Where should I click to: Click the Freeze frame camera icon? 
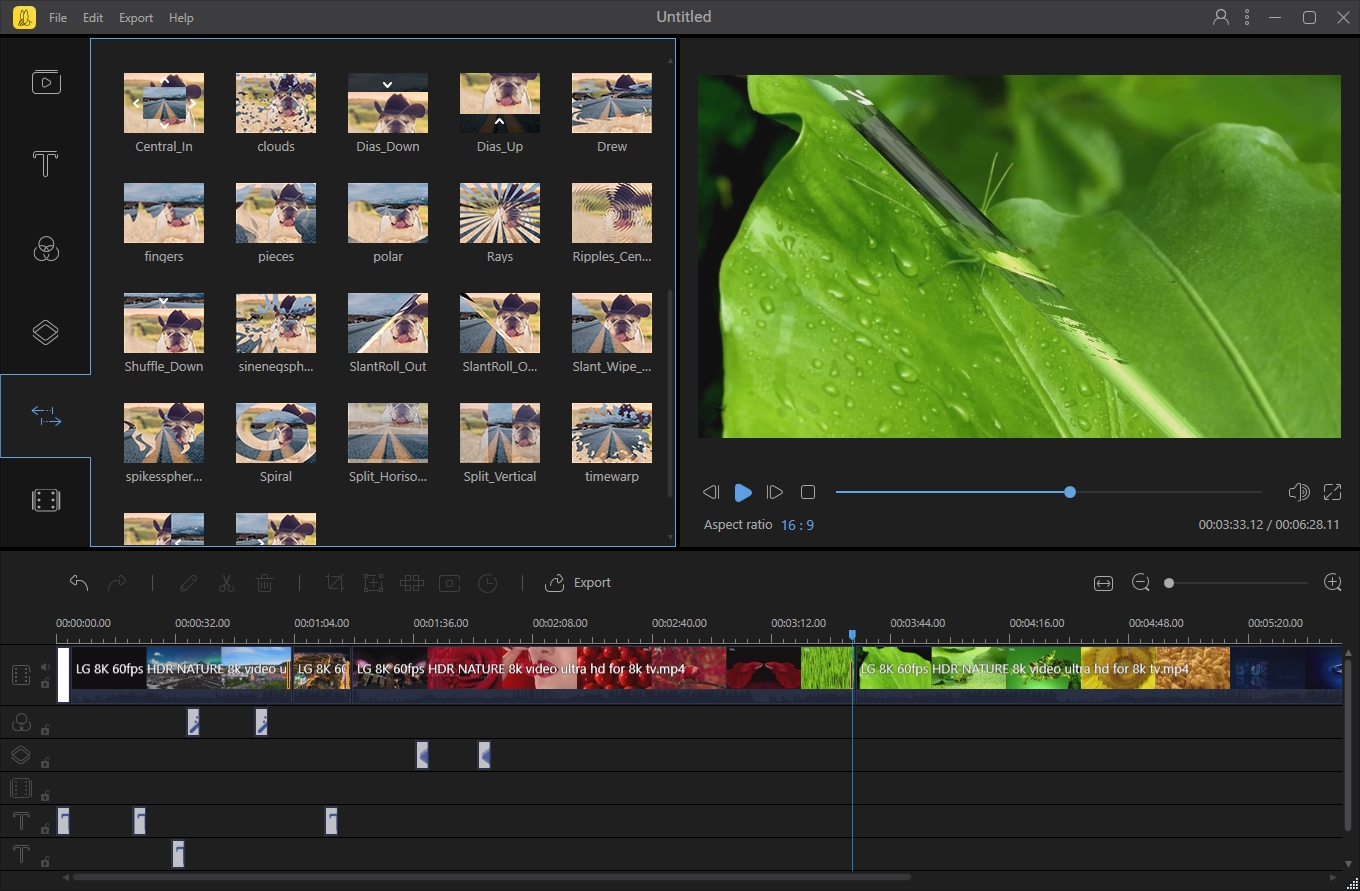click(x=450, y=583)
